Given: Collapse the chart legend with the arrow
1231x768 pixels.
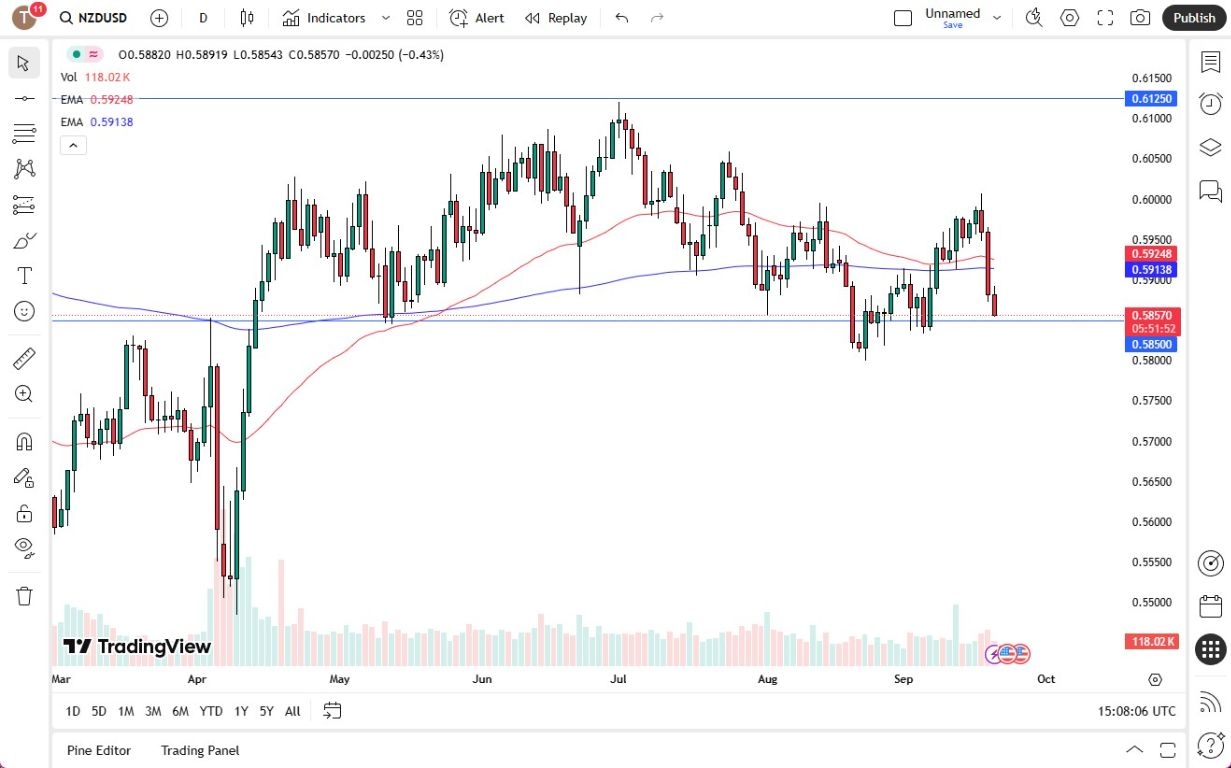Looking at the screenshot, I should tap(73, 145).
